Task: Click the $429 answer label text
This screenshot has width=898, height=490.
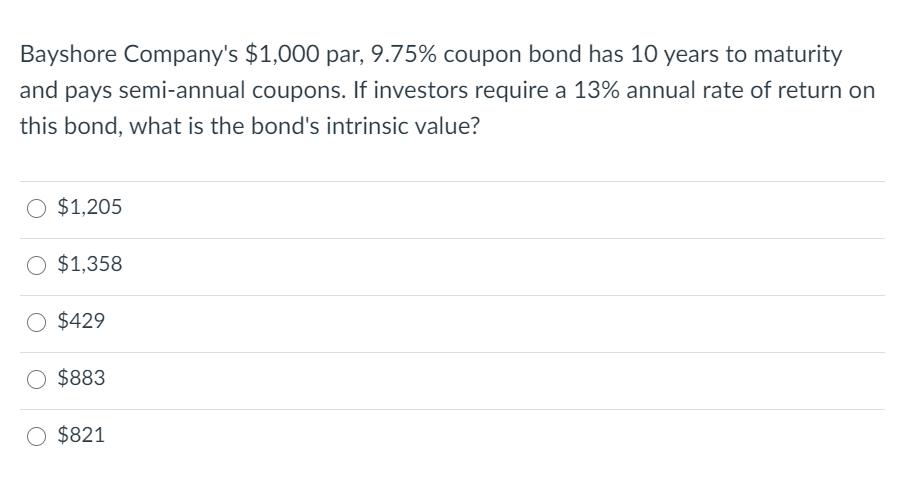Action: 82,322
